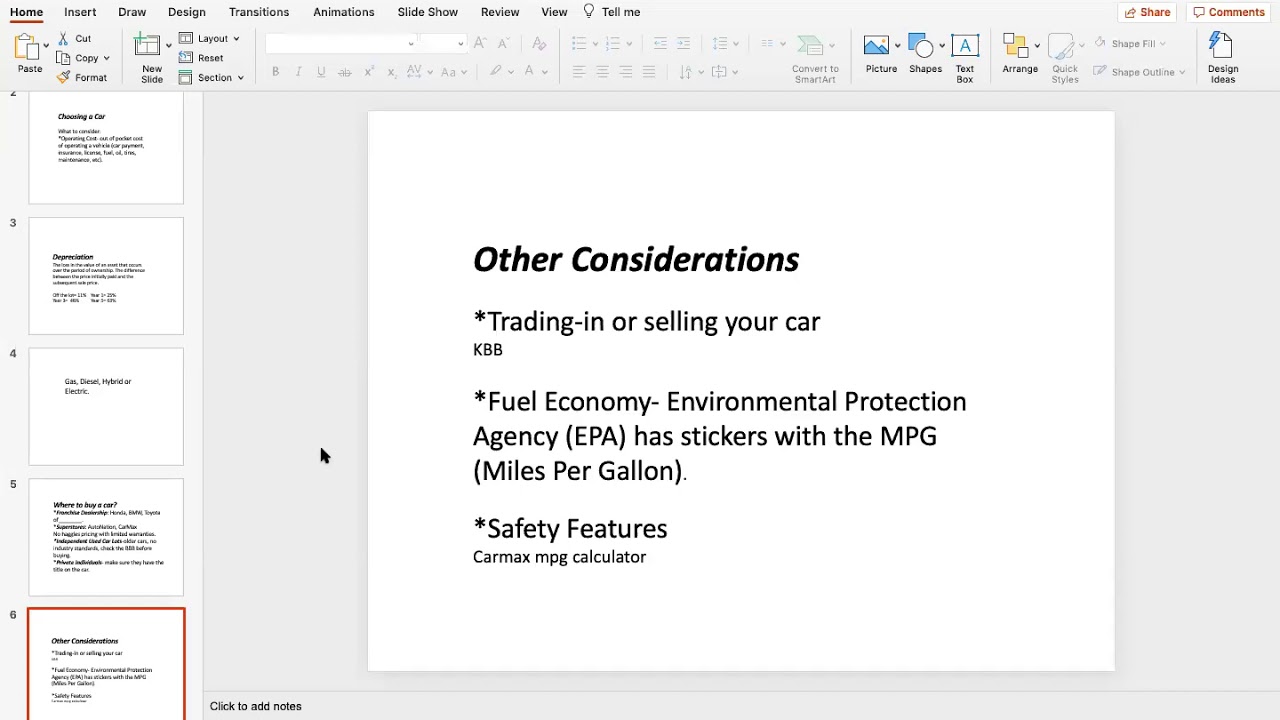Open Design Ideas pane
The height and width of the screenshot is (720, 1280).
pyautogui.click(x=1222, y=58)
